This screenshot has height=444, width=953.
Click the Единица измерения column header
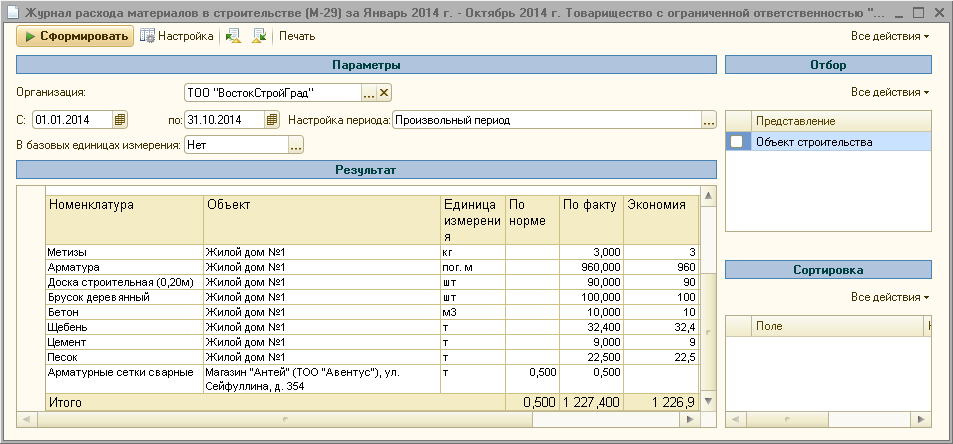click(473, 219)
